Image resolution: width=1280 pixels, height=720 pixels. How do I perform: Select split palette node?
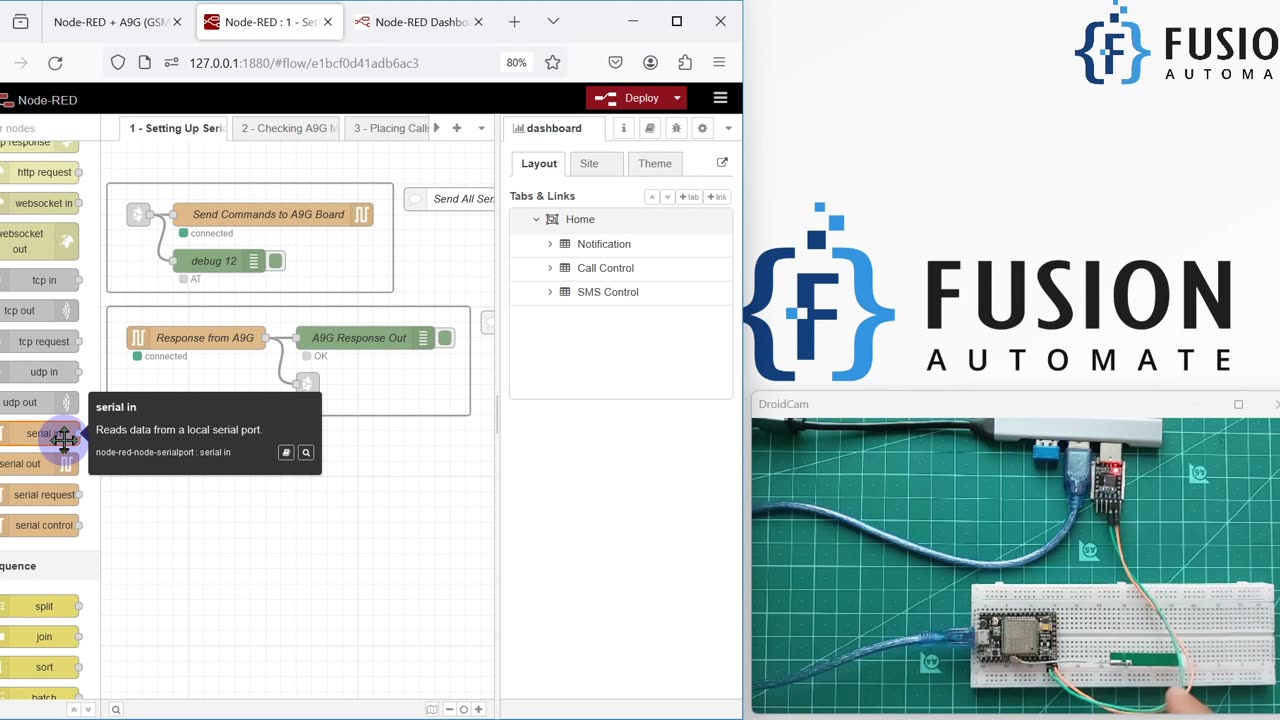pyautogui.click(x=40, y=606)
